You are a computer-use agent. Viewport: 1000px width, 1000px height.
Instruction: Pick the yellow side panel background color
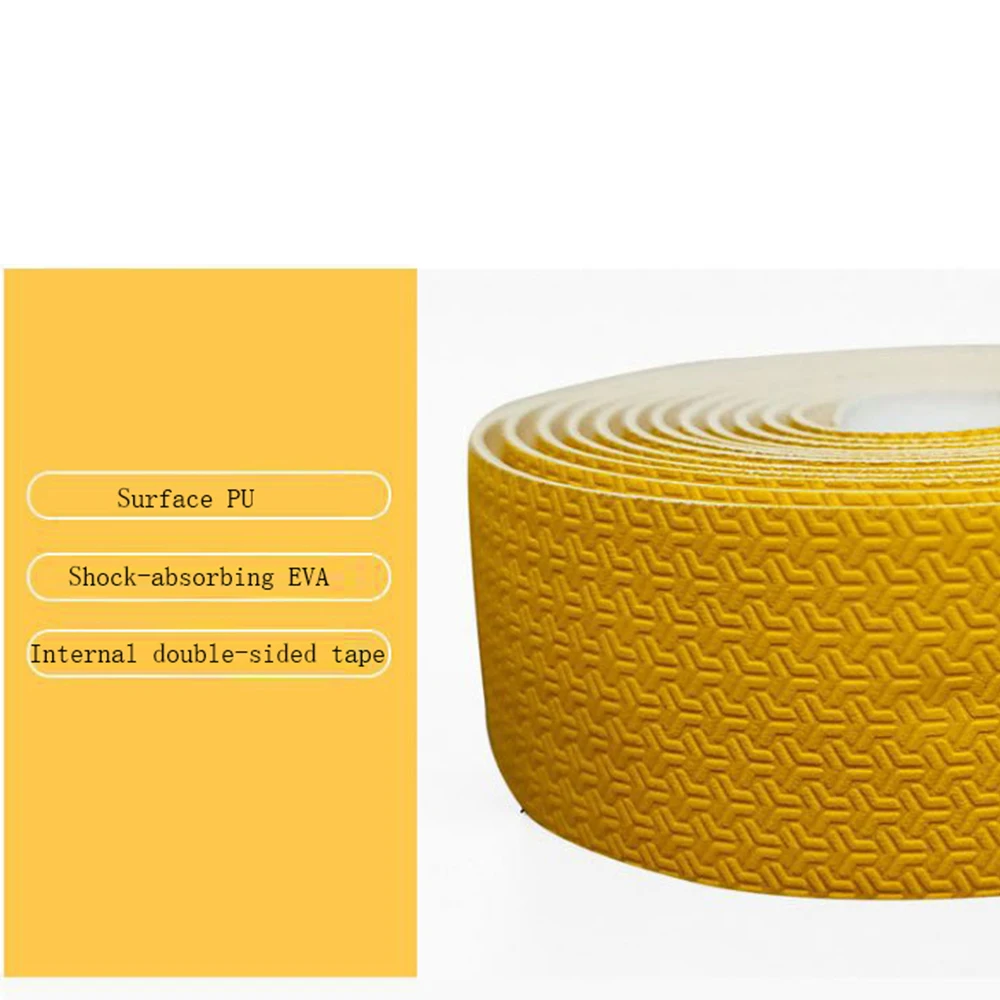(x=210, y=829)
